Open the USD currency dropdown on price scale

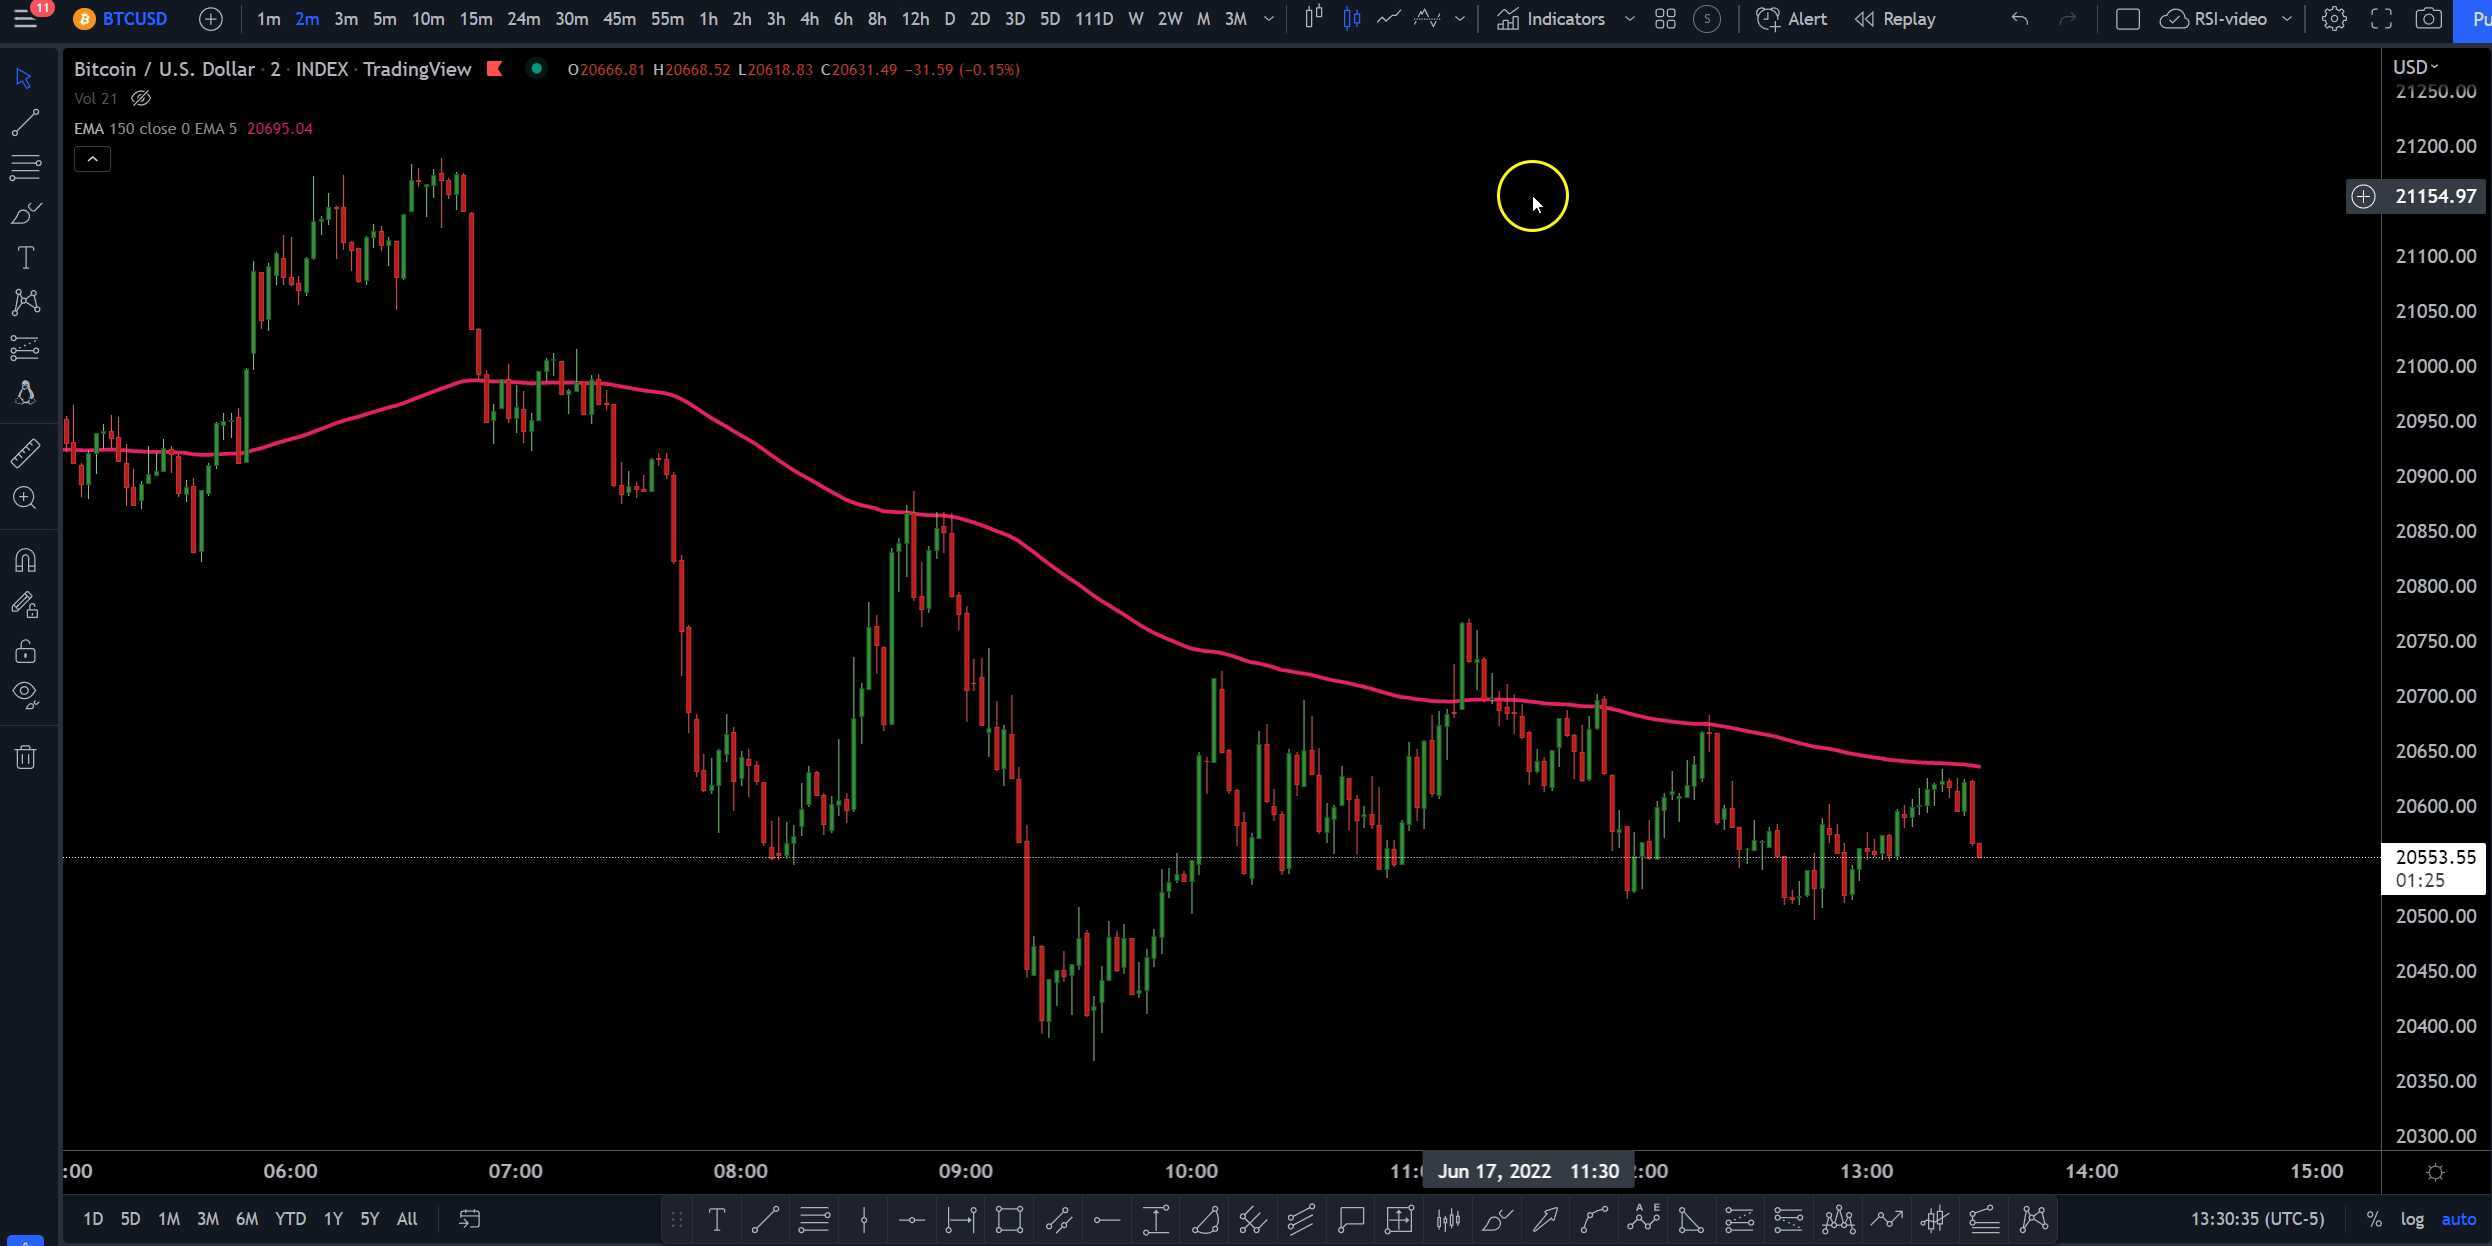click(2415, 67)
